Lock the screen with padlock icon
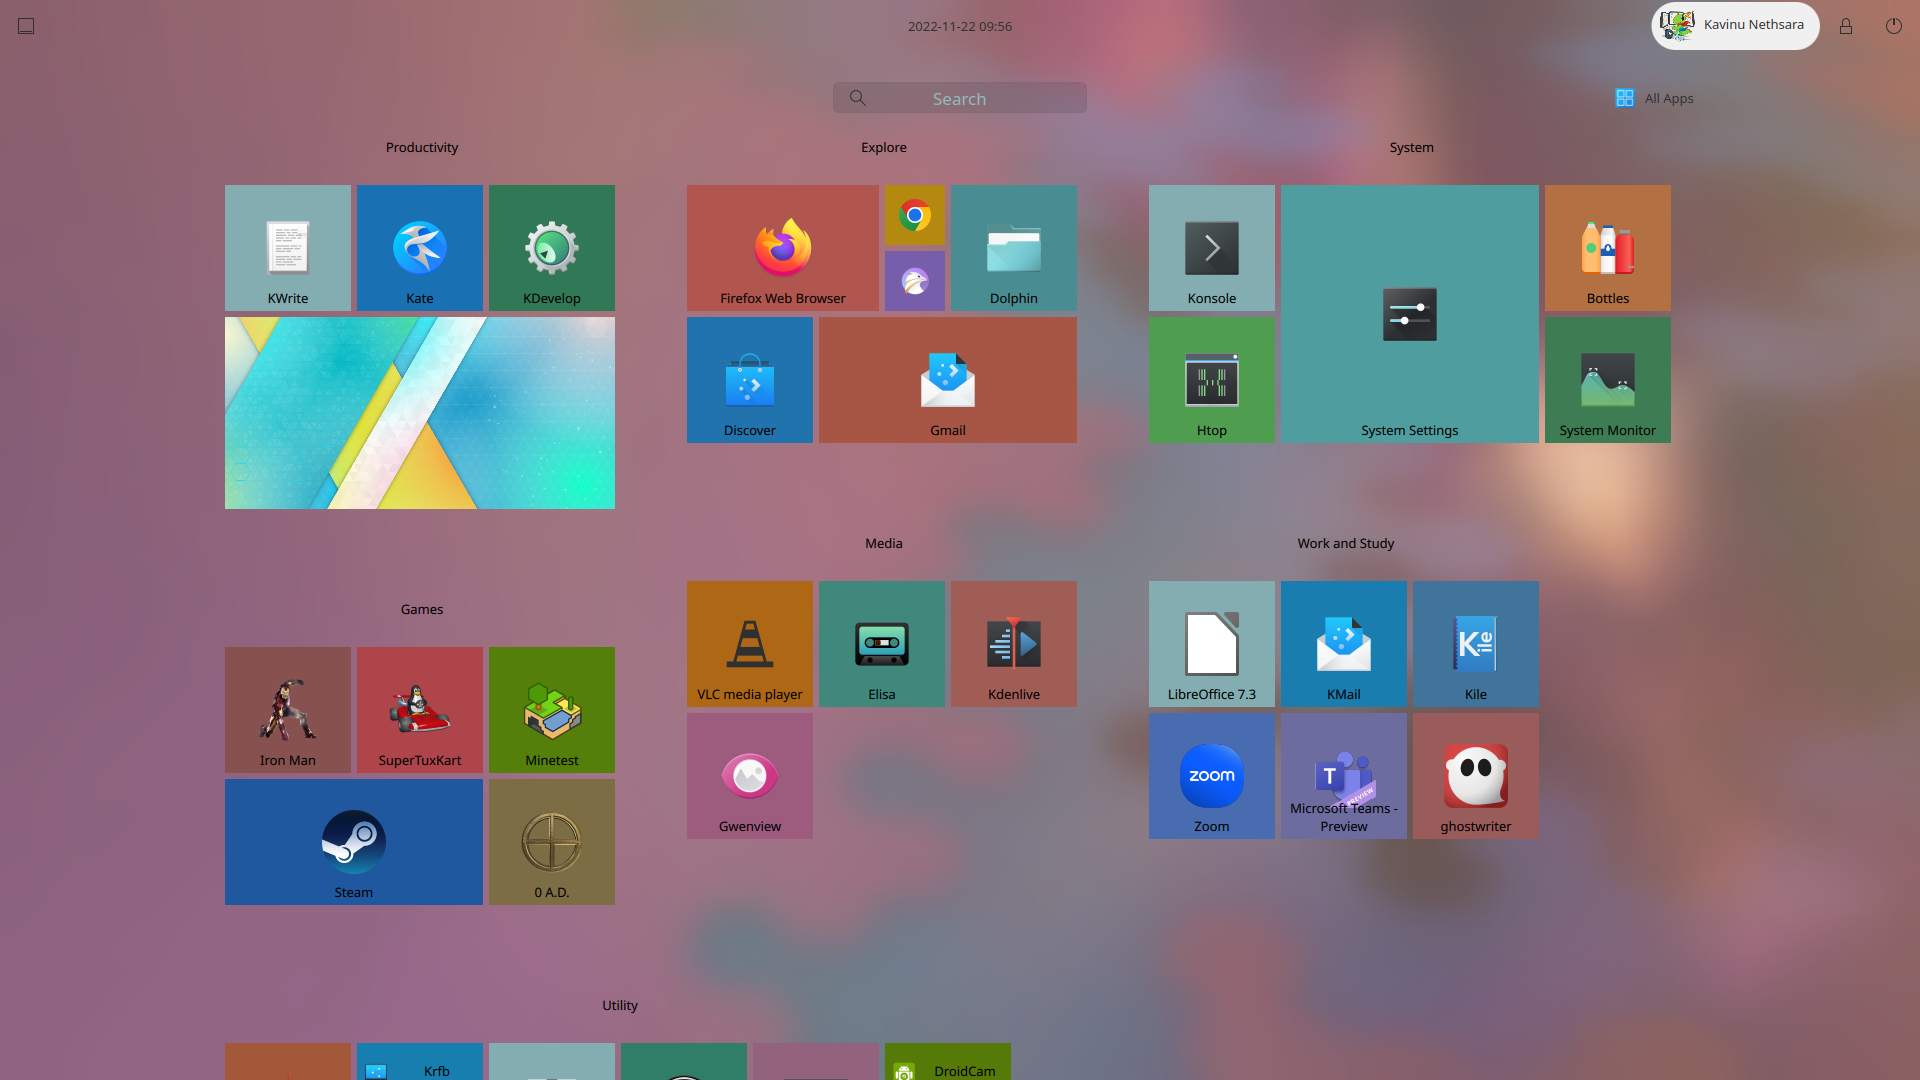This screenshot has width=1920, height=1080. pos(1846,26)
